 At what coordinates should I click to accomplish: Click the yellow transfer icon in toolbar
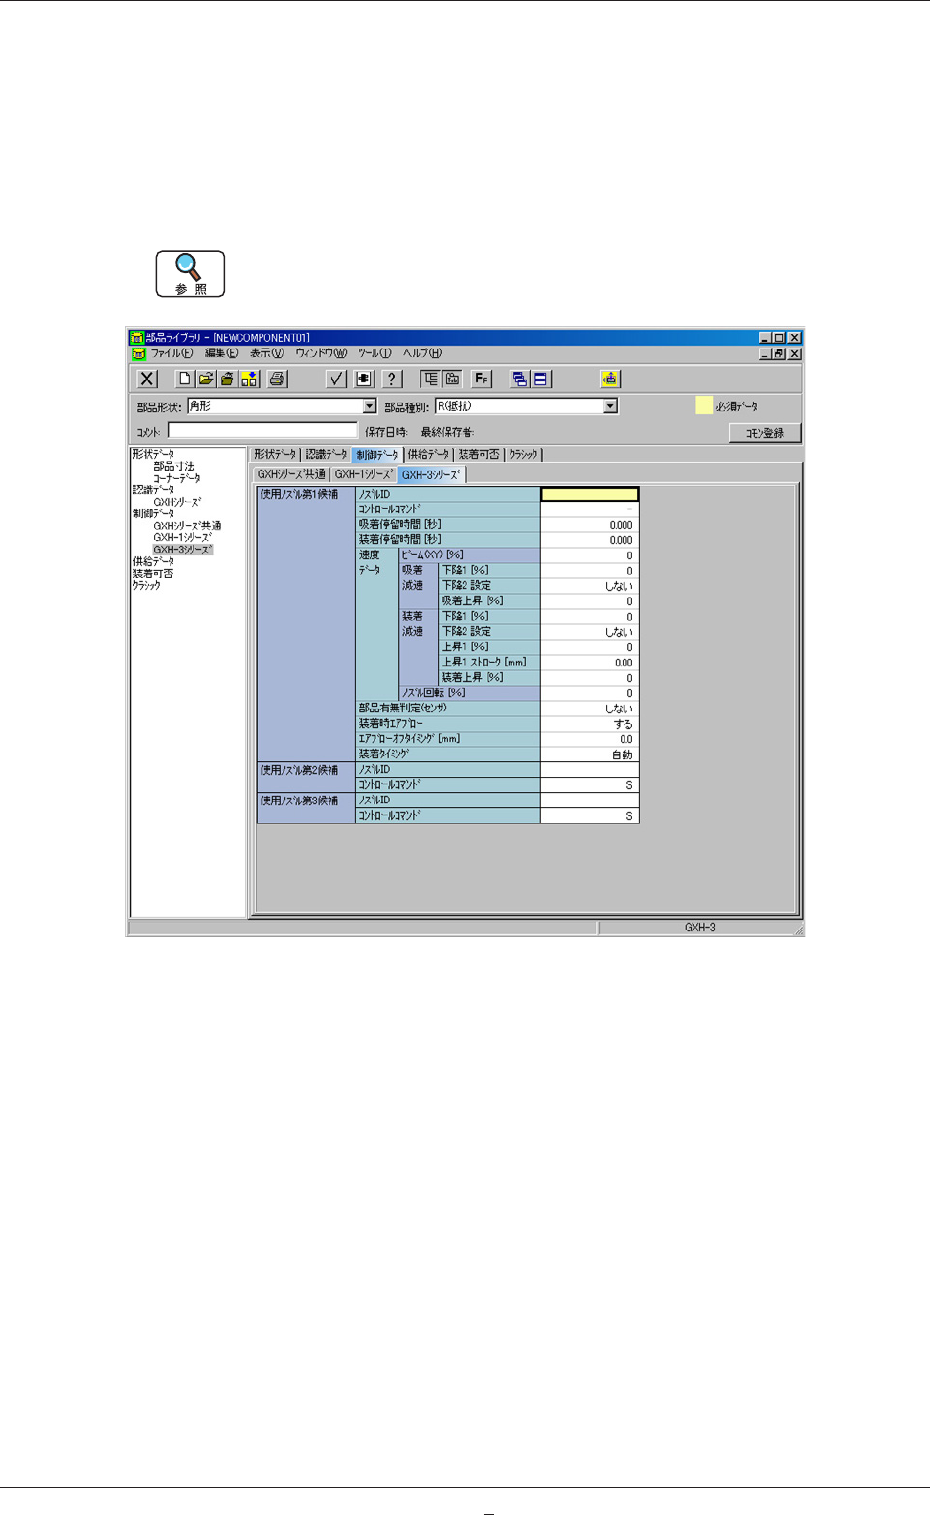610,379
